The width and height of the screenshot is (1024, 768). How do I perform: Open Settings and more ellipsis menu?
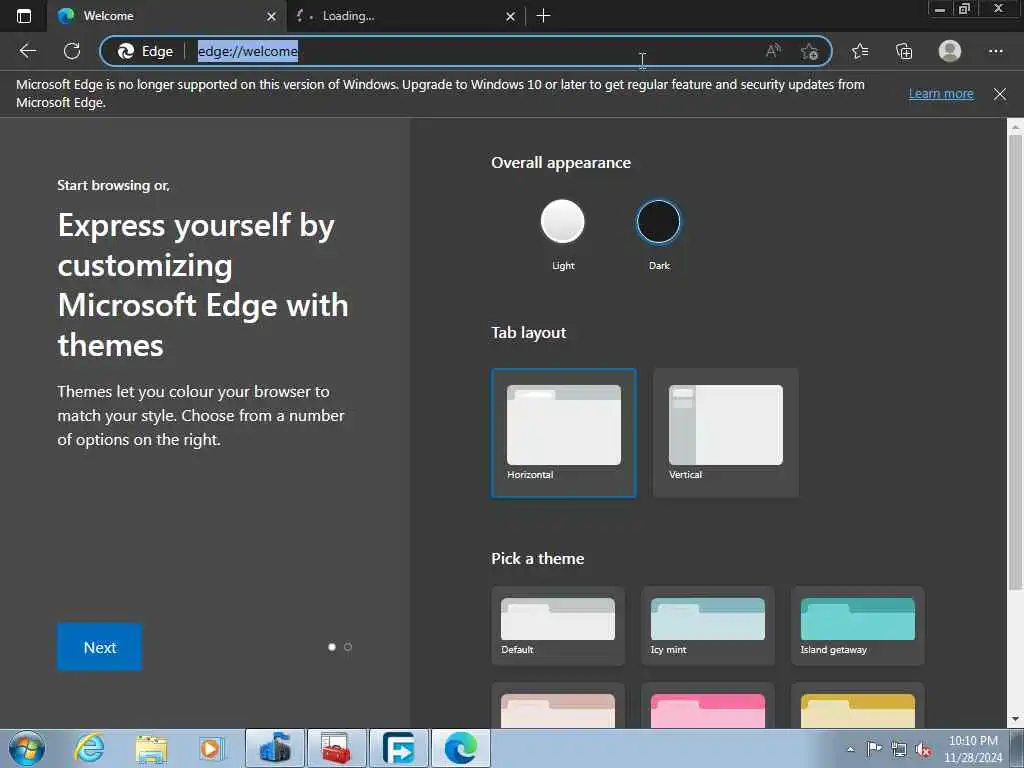[995, 51]
